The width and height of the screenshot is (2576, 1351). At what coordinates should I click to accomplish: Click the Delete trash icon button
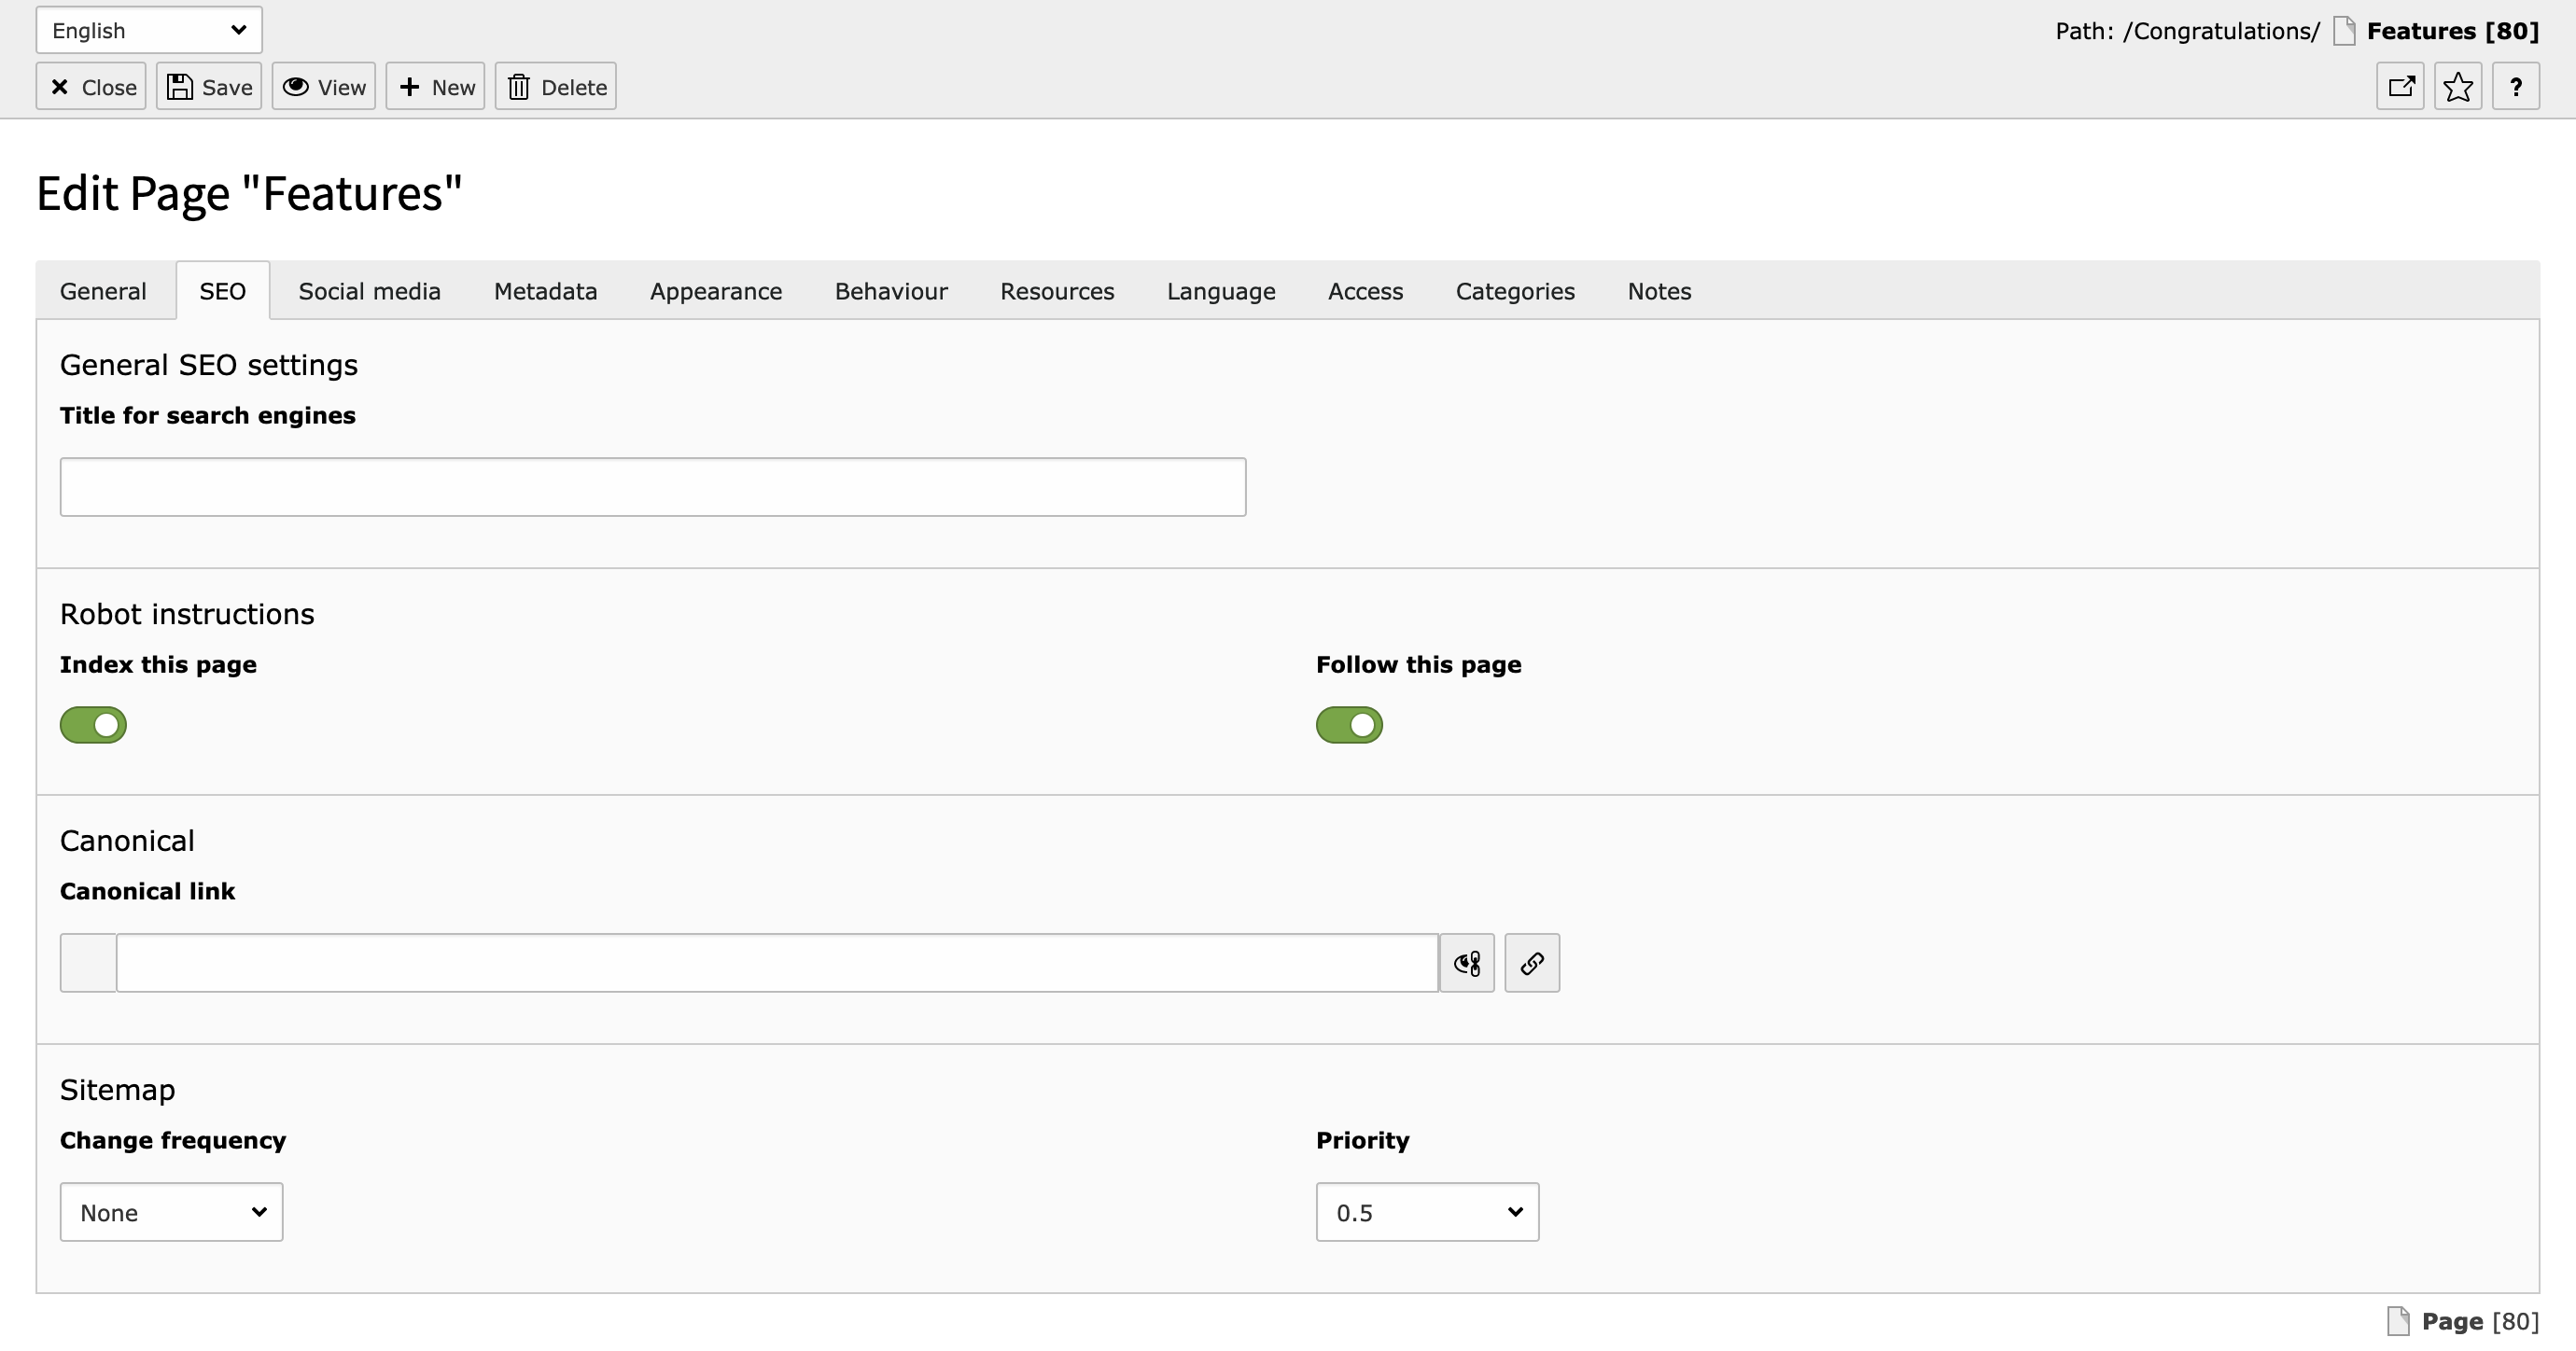click(x=556, y=87)
